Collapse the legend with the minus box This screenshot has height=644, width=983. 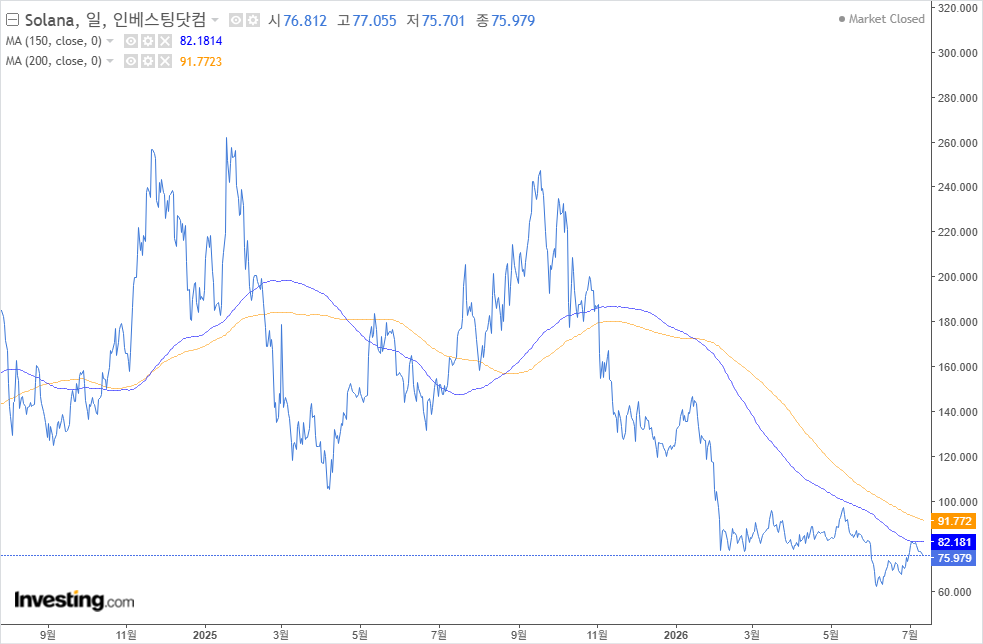click(x=12, y=20)
